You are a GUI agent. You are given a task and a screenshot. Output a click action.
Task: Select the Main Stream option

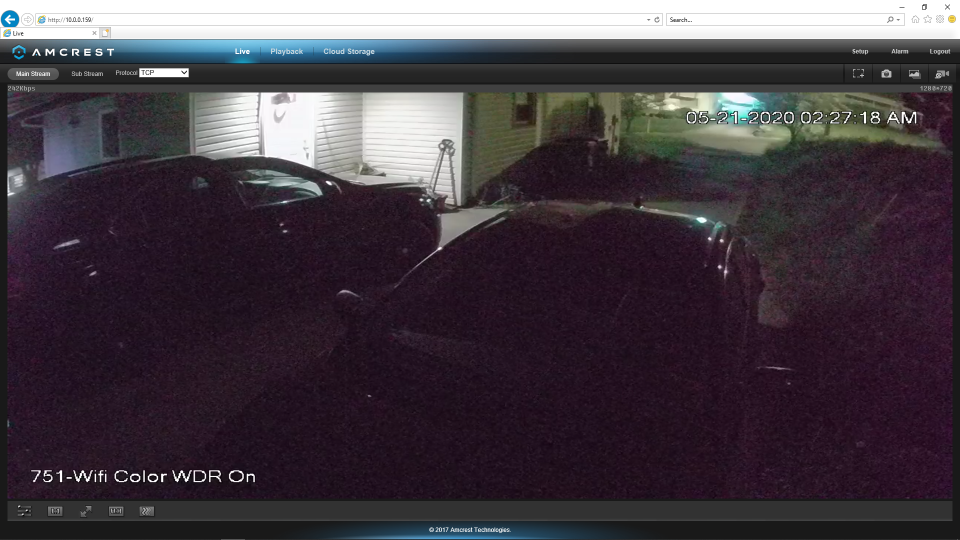33,73
